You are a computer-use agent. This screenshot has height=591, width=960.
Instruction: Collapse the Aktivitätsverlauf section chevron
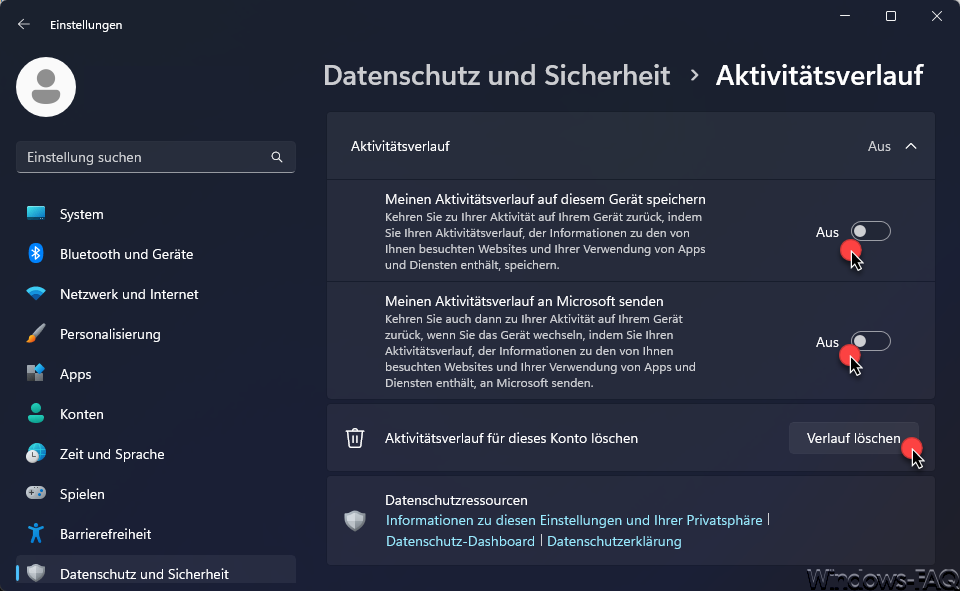click(911, 146)
